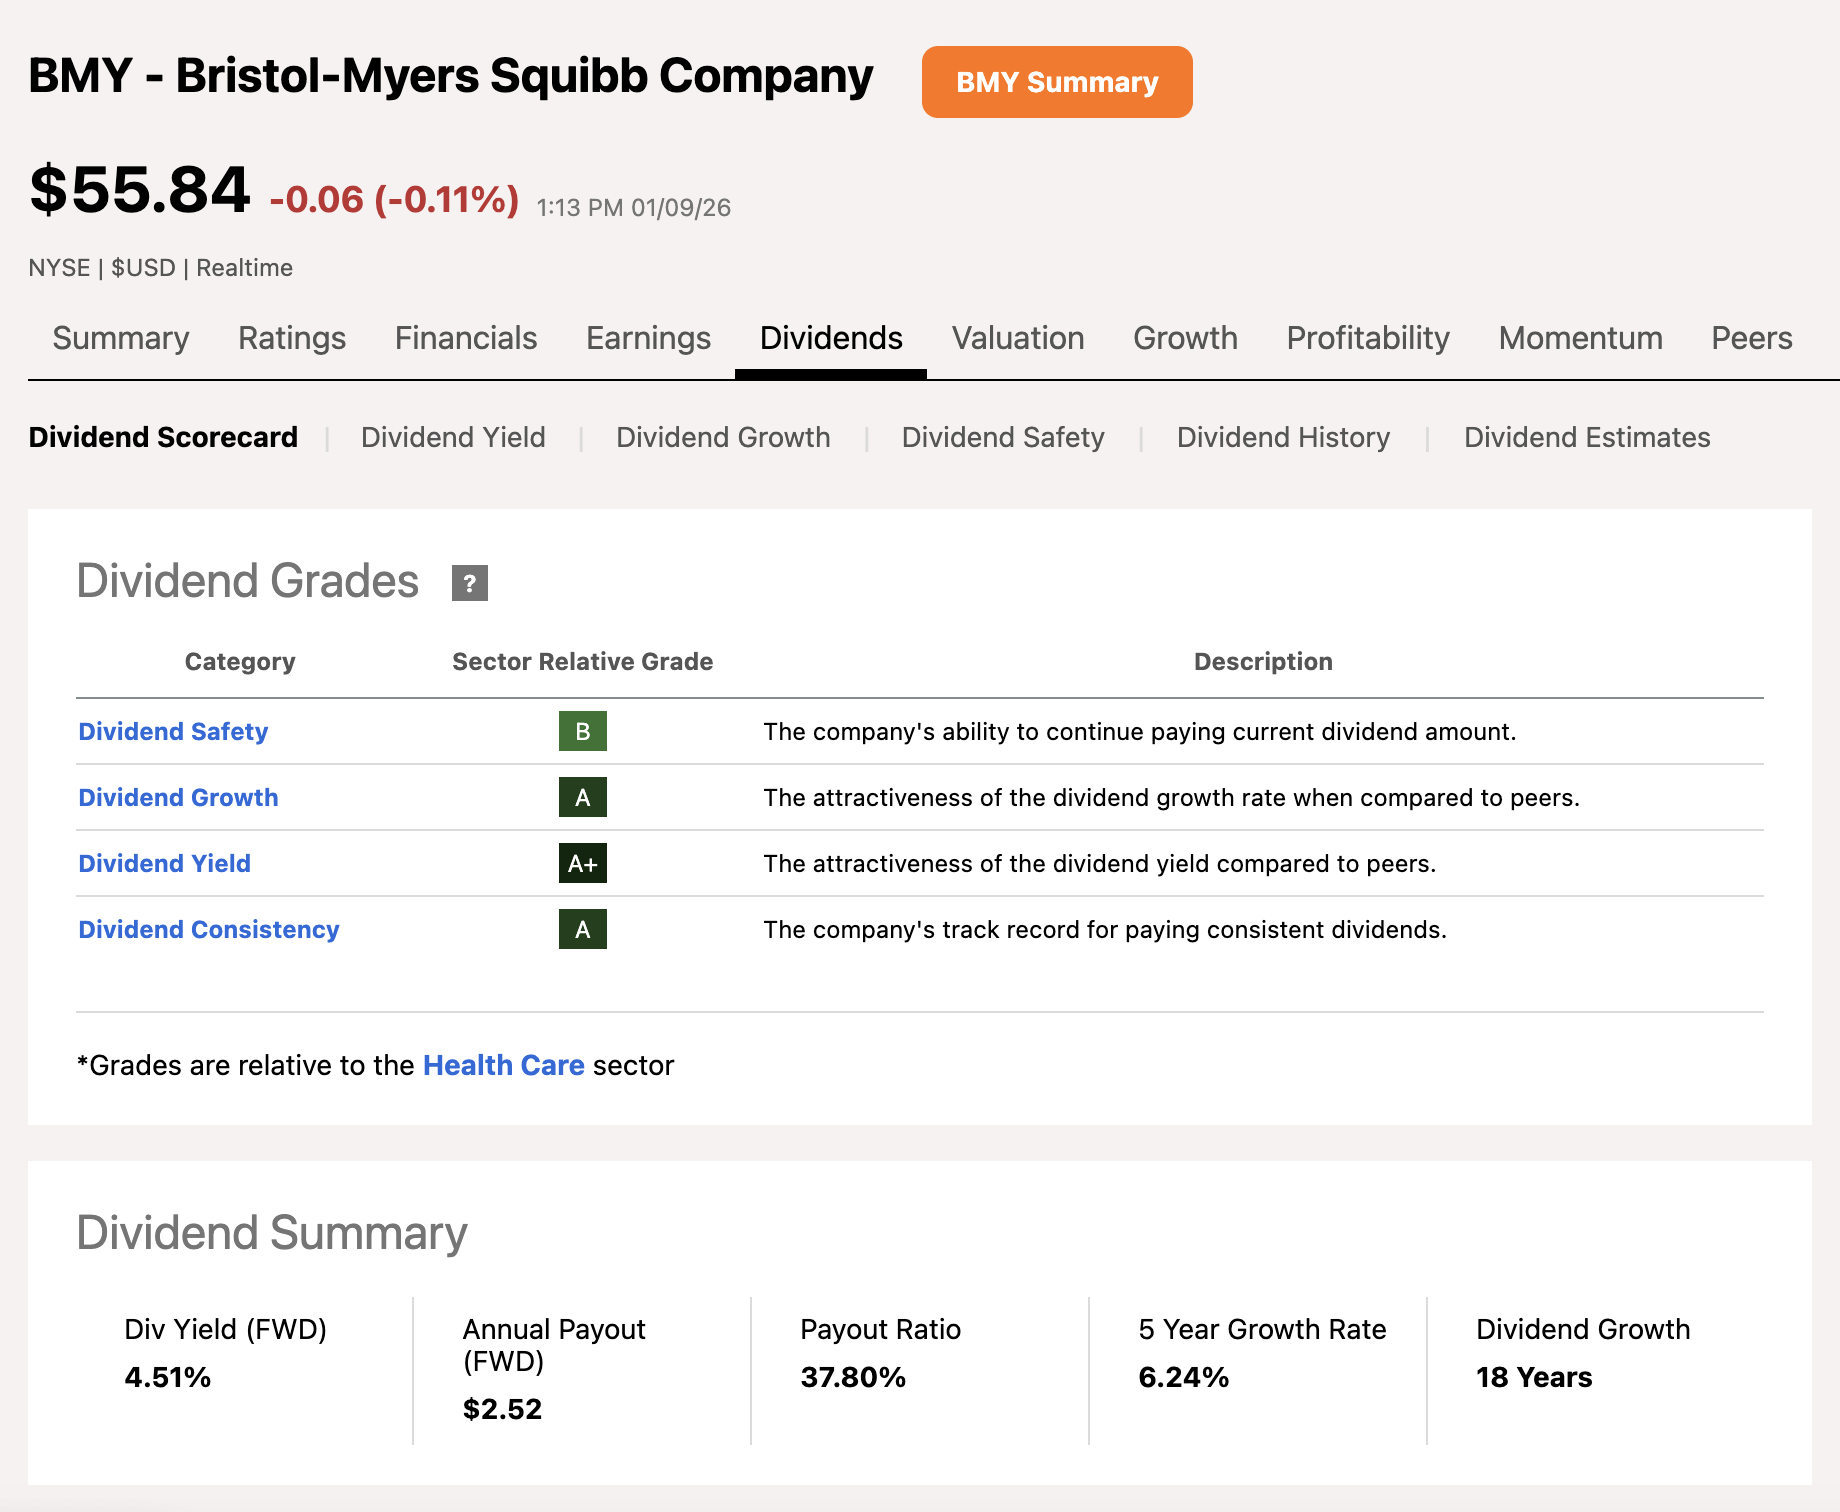Click the active Dividends tab
1840x1512 pixels.
click(831, 338)
